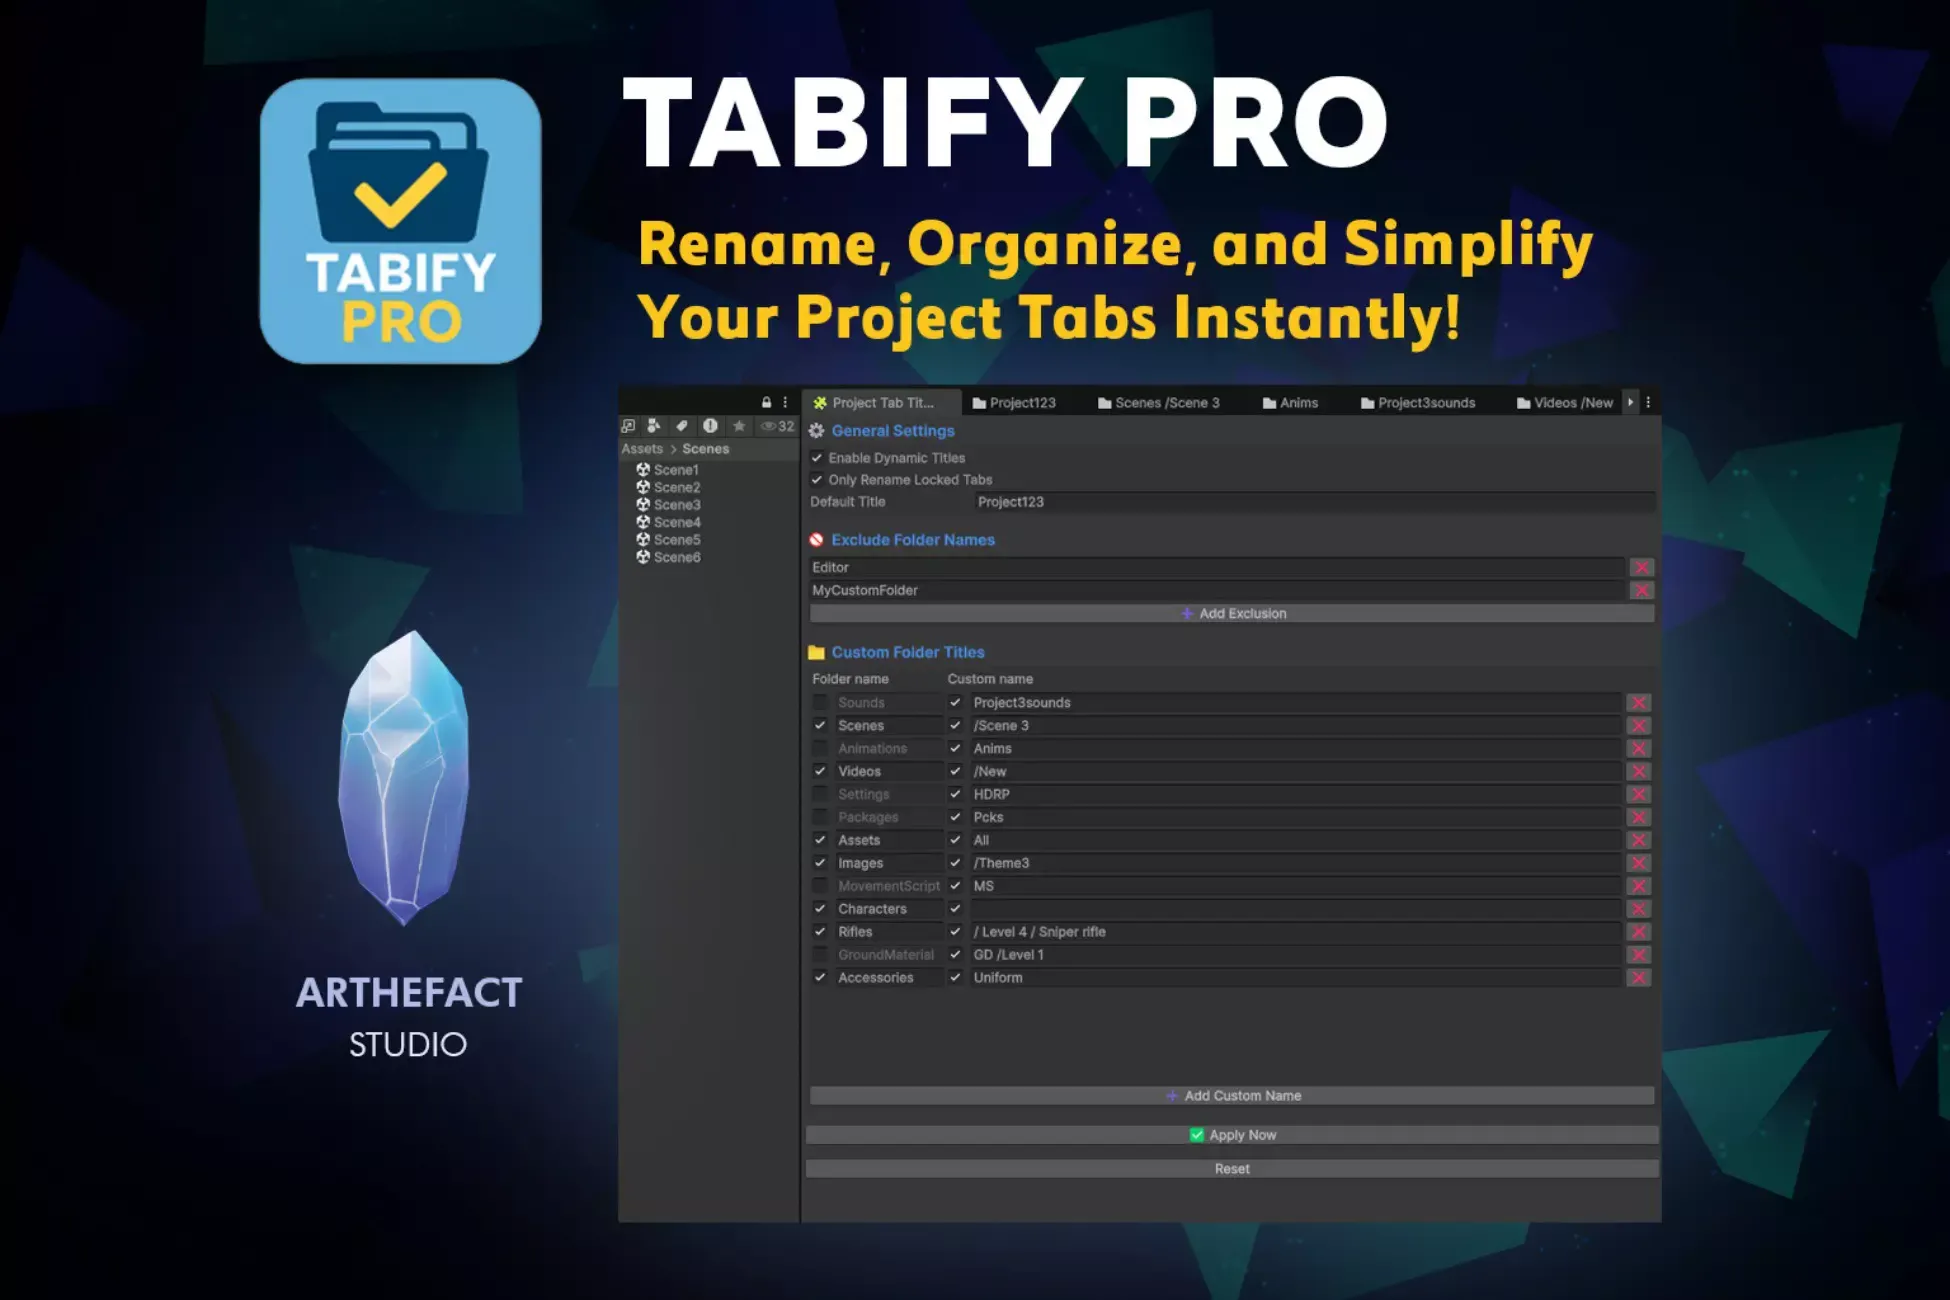Disable Enable Dynamic Titles
The height and width of the screenshot is (1300, 1950).
[817, 457]
